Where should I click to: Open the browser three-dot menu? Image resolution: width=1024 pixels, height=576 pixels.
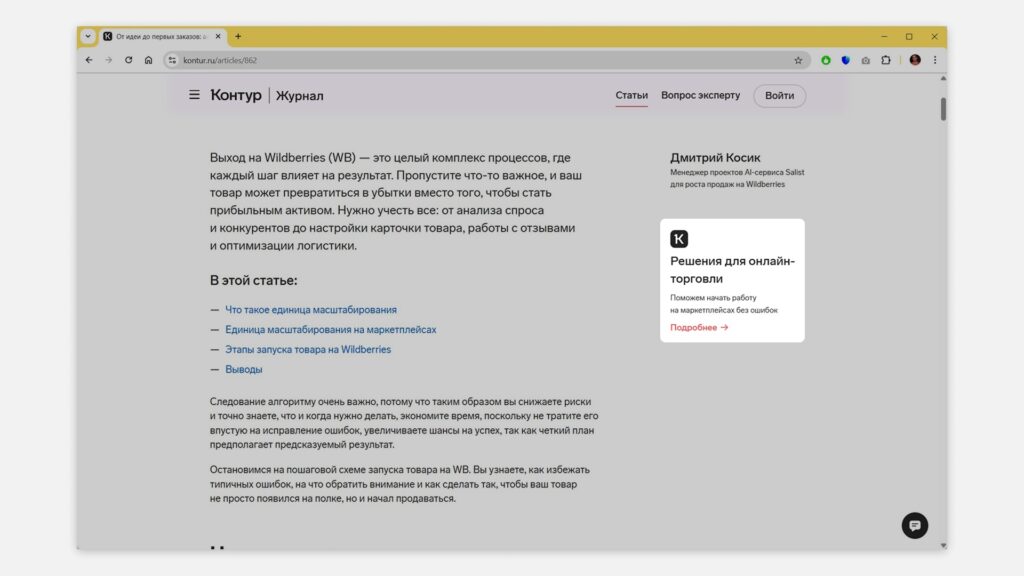click(935, 60)
